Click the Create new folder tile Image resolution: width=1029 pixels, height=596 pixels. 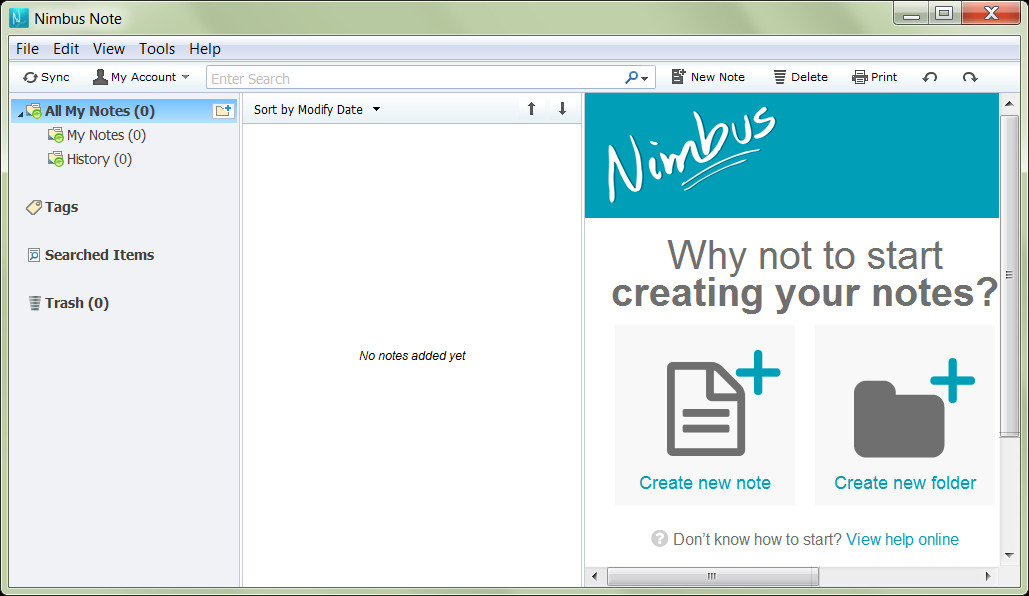pyautogui.click(x=905, y=415)
